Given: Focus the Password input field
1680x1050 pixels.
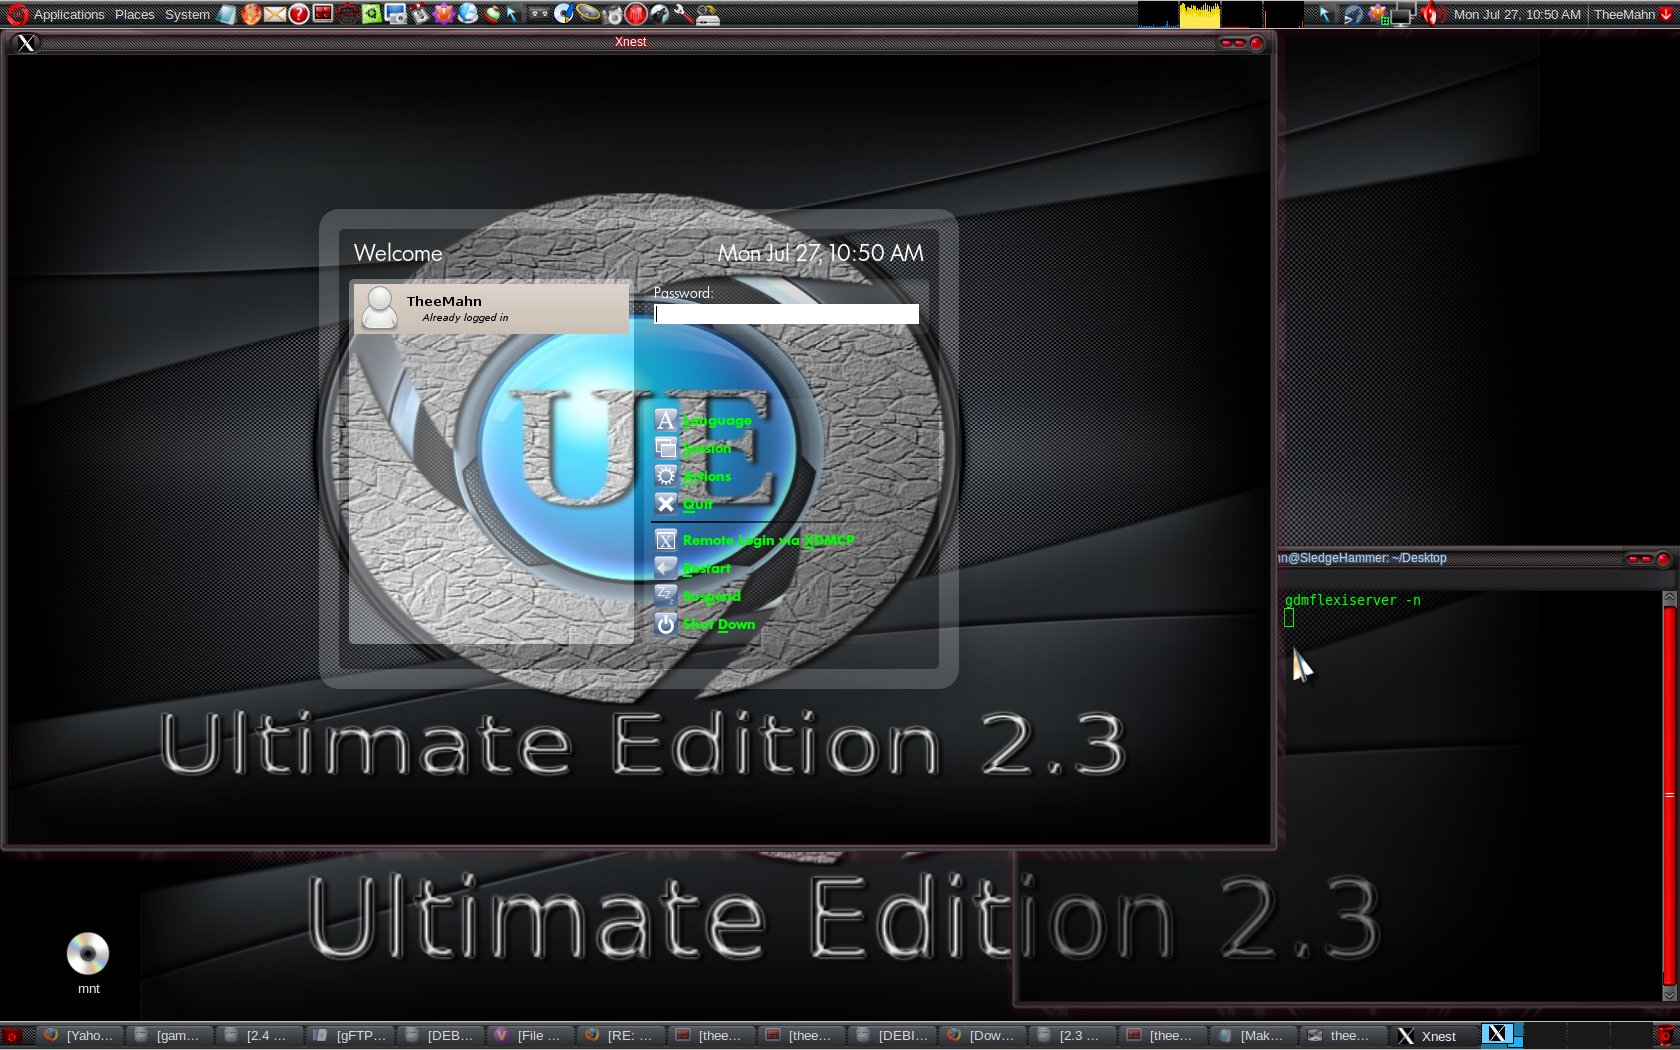Looking at the screenshot, I should 786,314.
